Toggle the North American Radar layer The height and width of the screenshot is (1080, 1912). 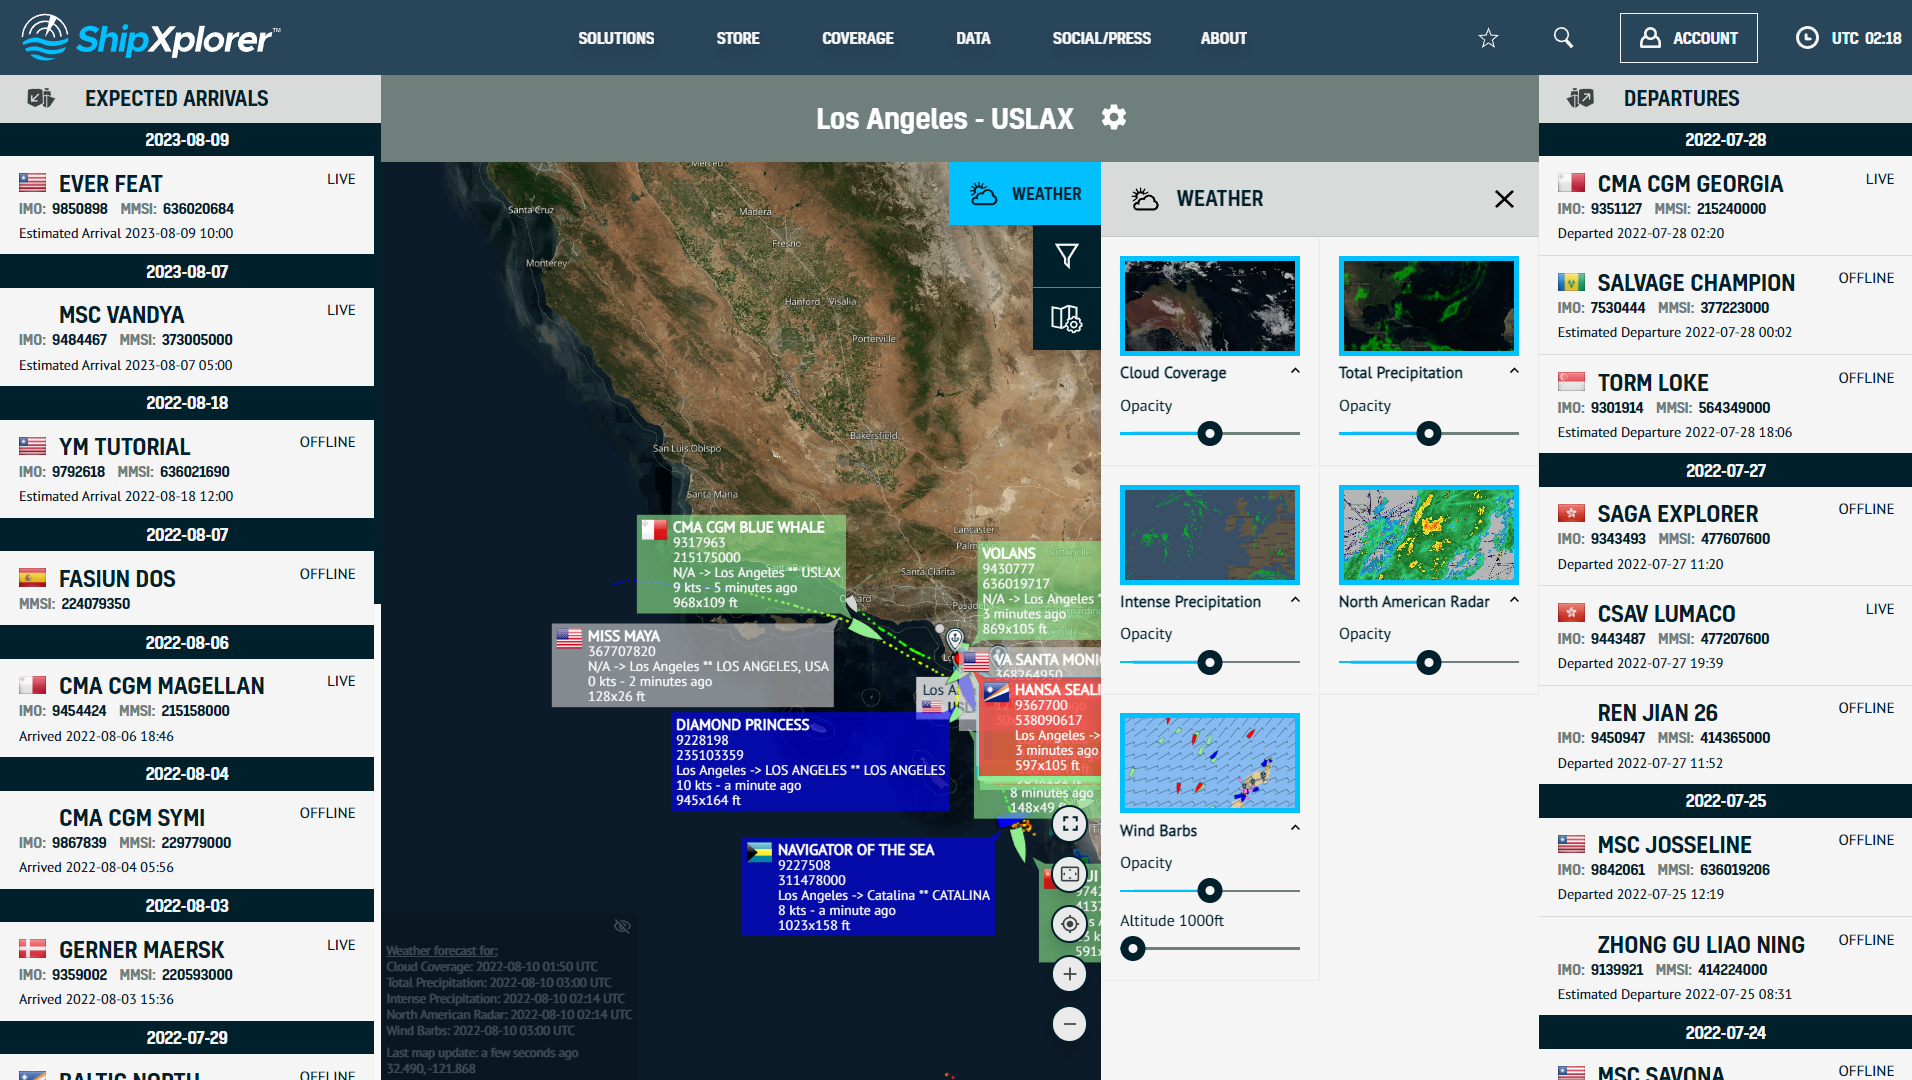click(1428, 535)
